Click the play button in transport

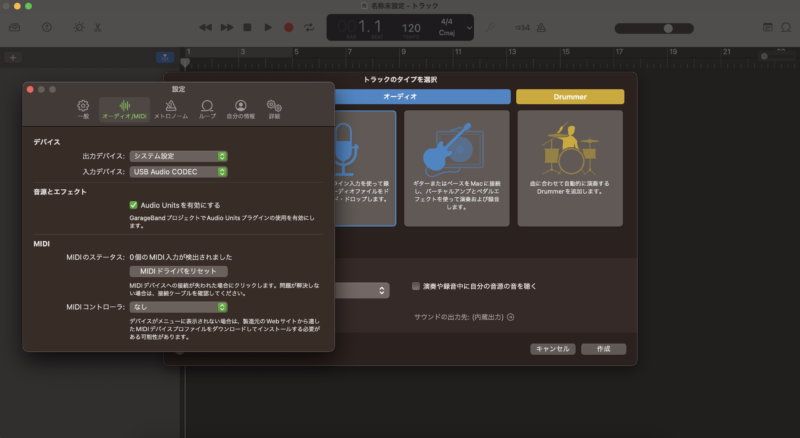[268, 27]
